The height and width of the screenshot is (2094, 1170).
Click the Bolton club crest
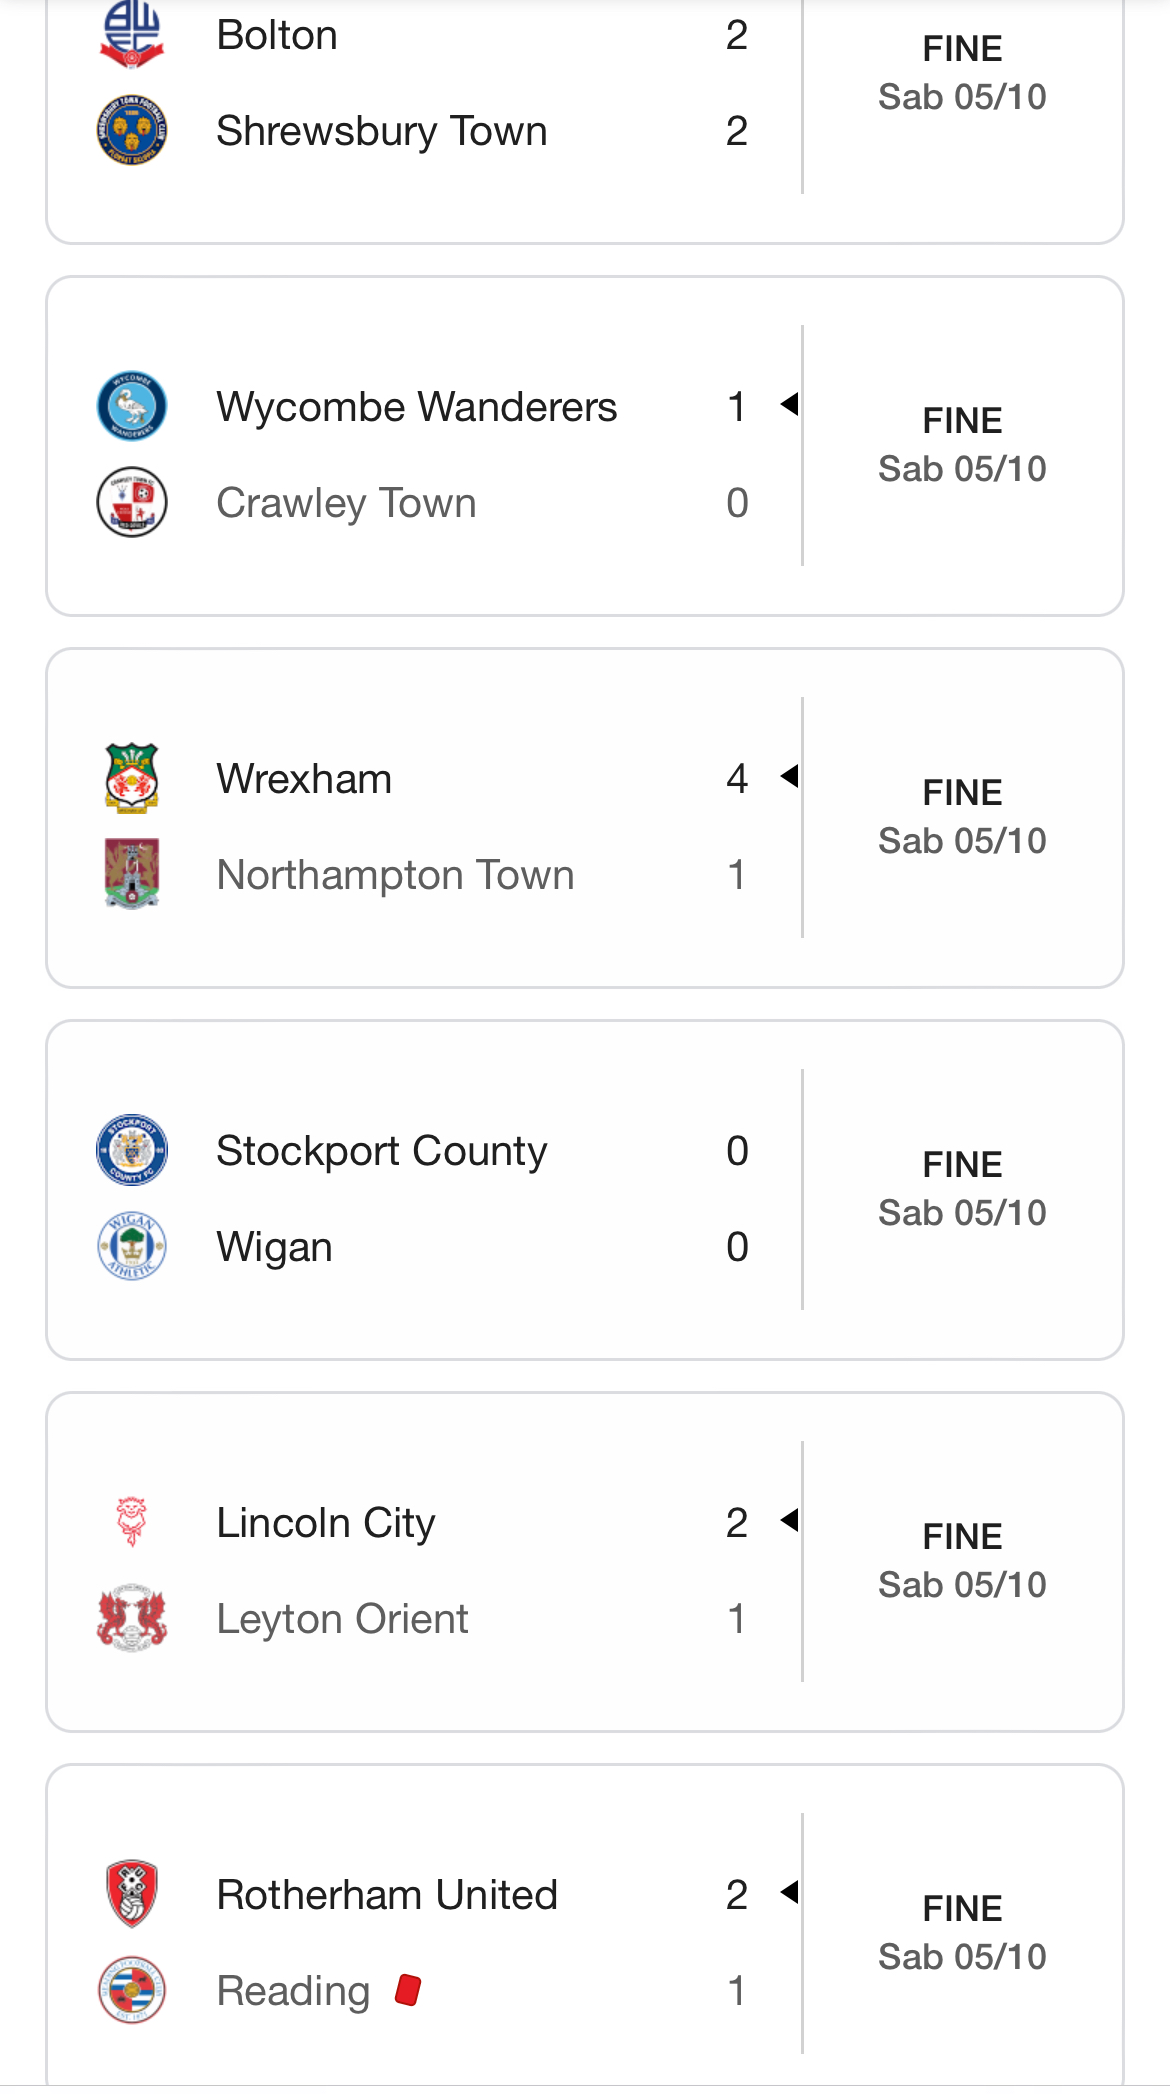131,34
